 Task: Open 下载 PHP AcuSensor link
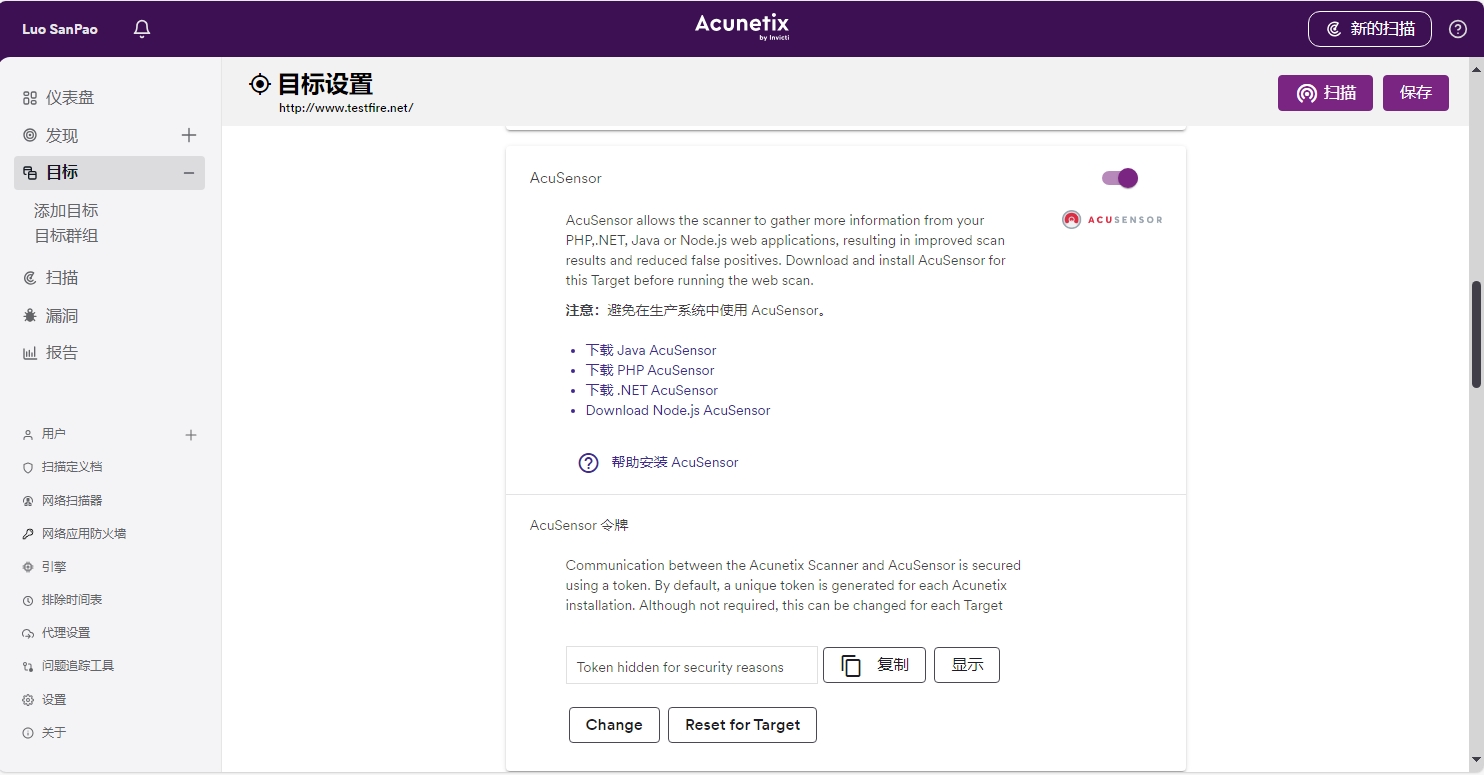pyautogui.click(x=650, y=370)
